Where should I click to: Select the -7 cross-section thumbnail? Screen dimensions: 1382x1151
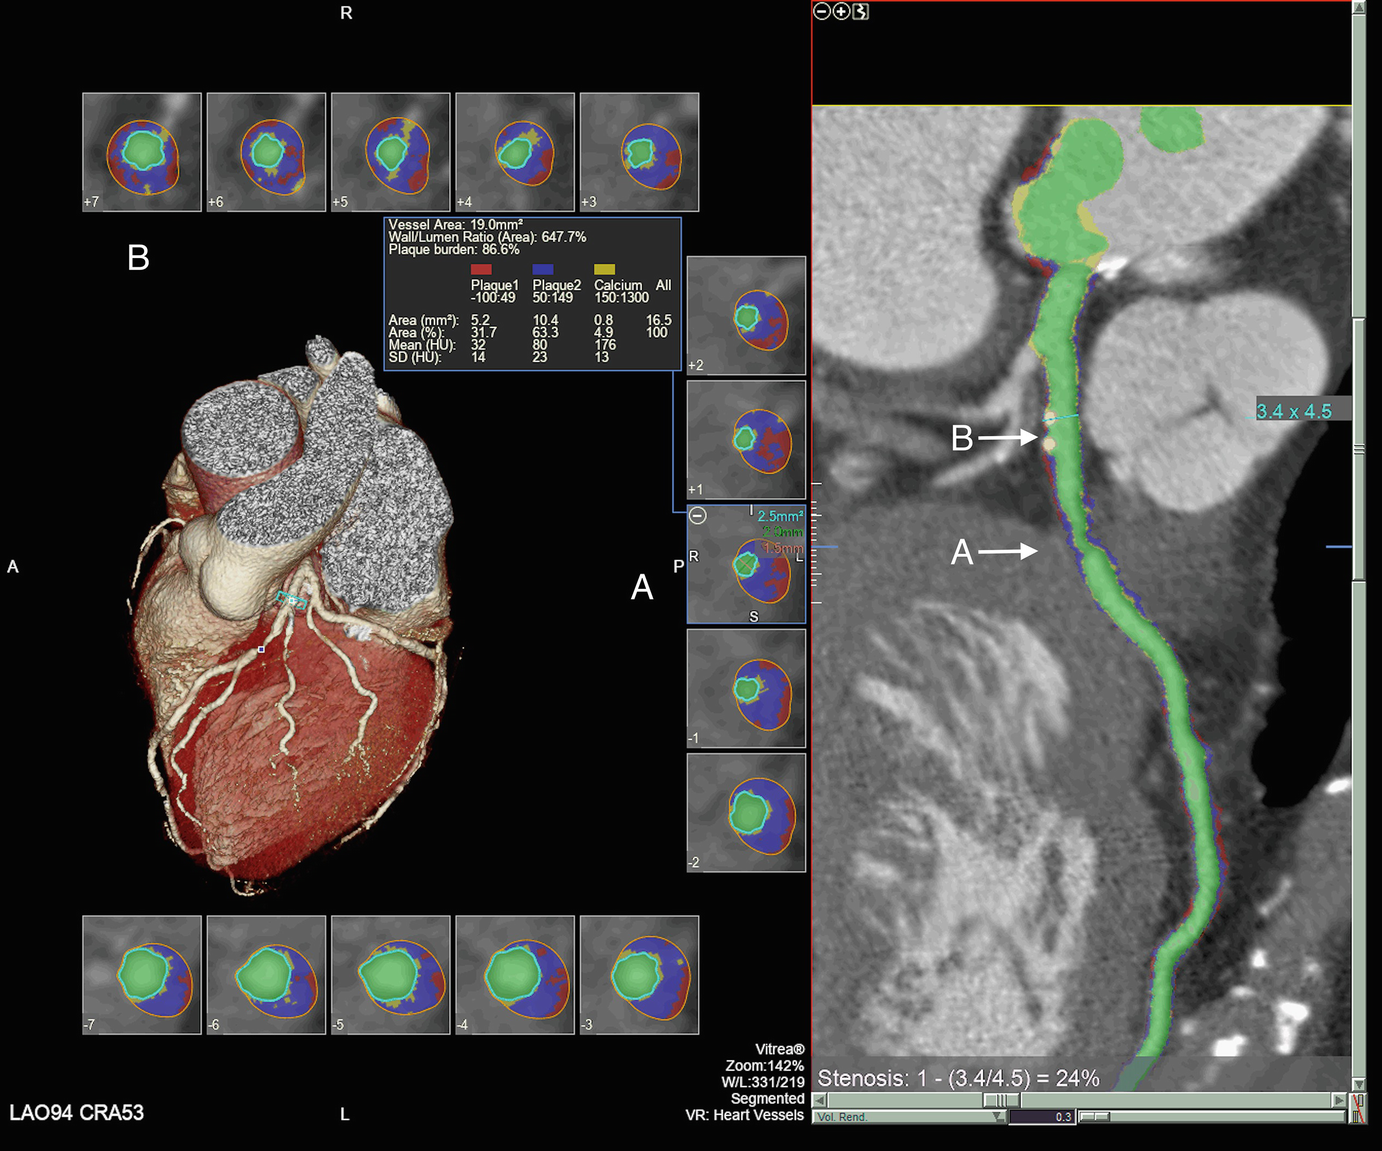pos(142,975)
